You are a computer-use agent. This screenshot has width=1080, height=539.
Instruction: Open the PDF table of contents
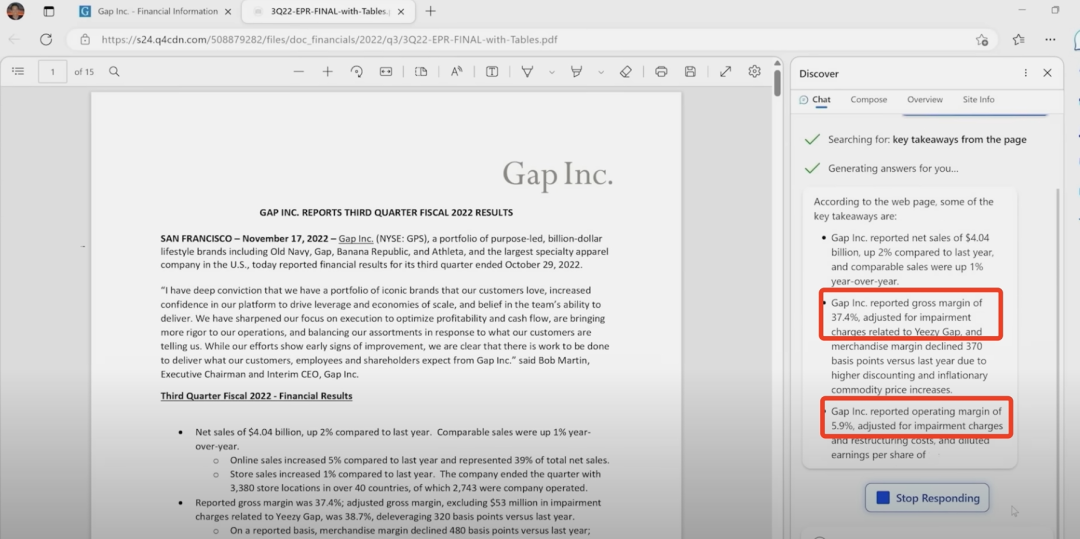[x=19, y=72]
